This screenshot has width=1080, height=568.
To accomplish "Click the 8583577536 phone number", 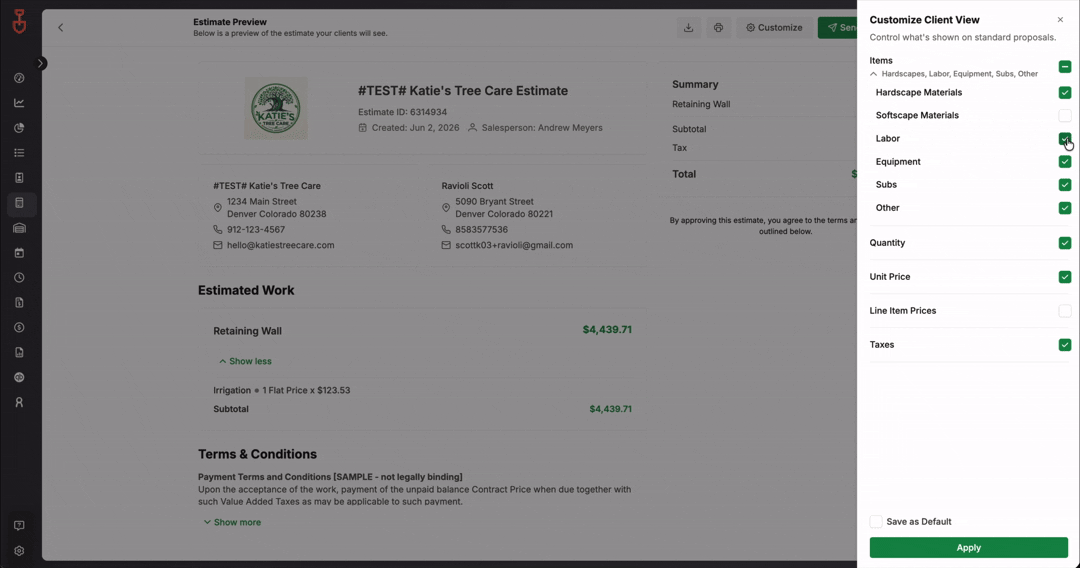I will (x=481, y=229).
